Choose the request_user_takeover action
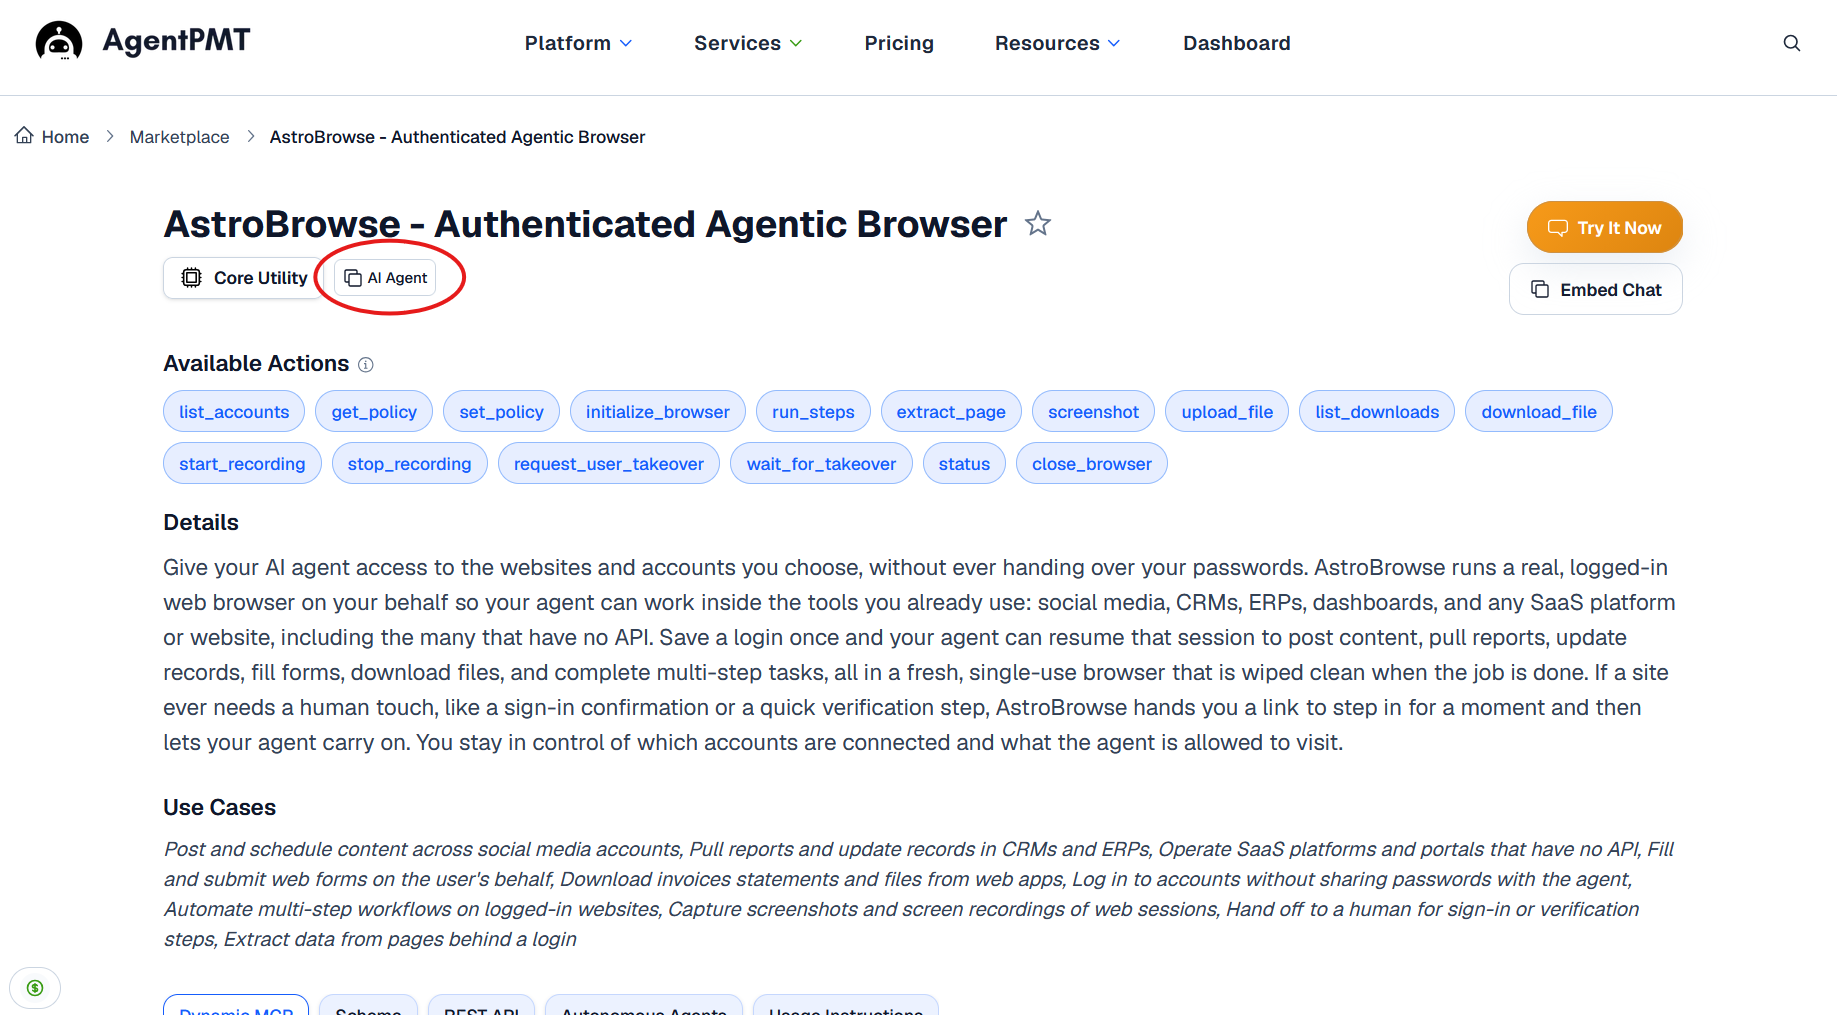 (609, 463)
